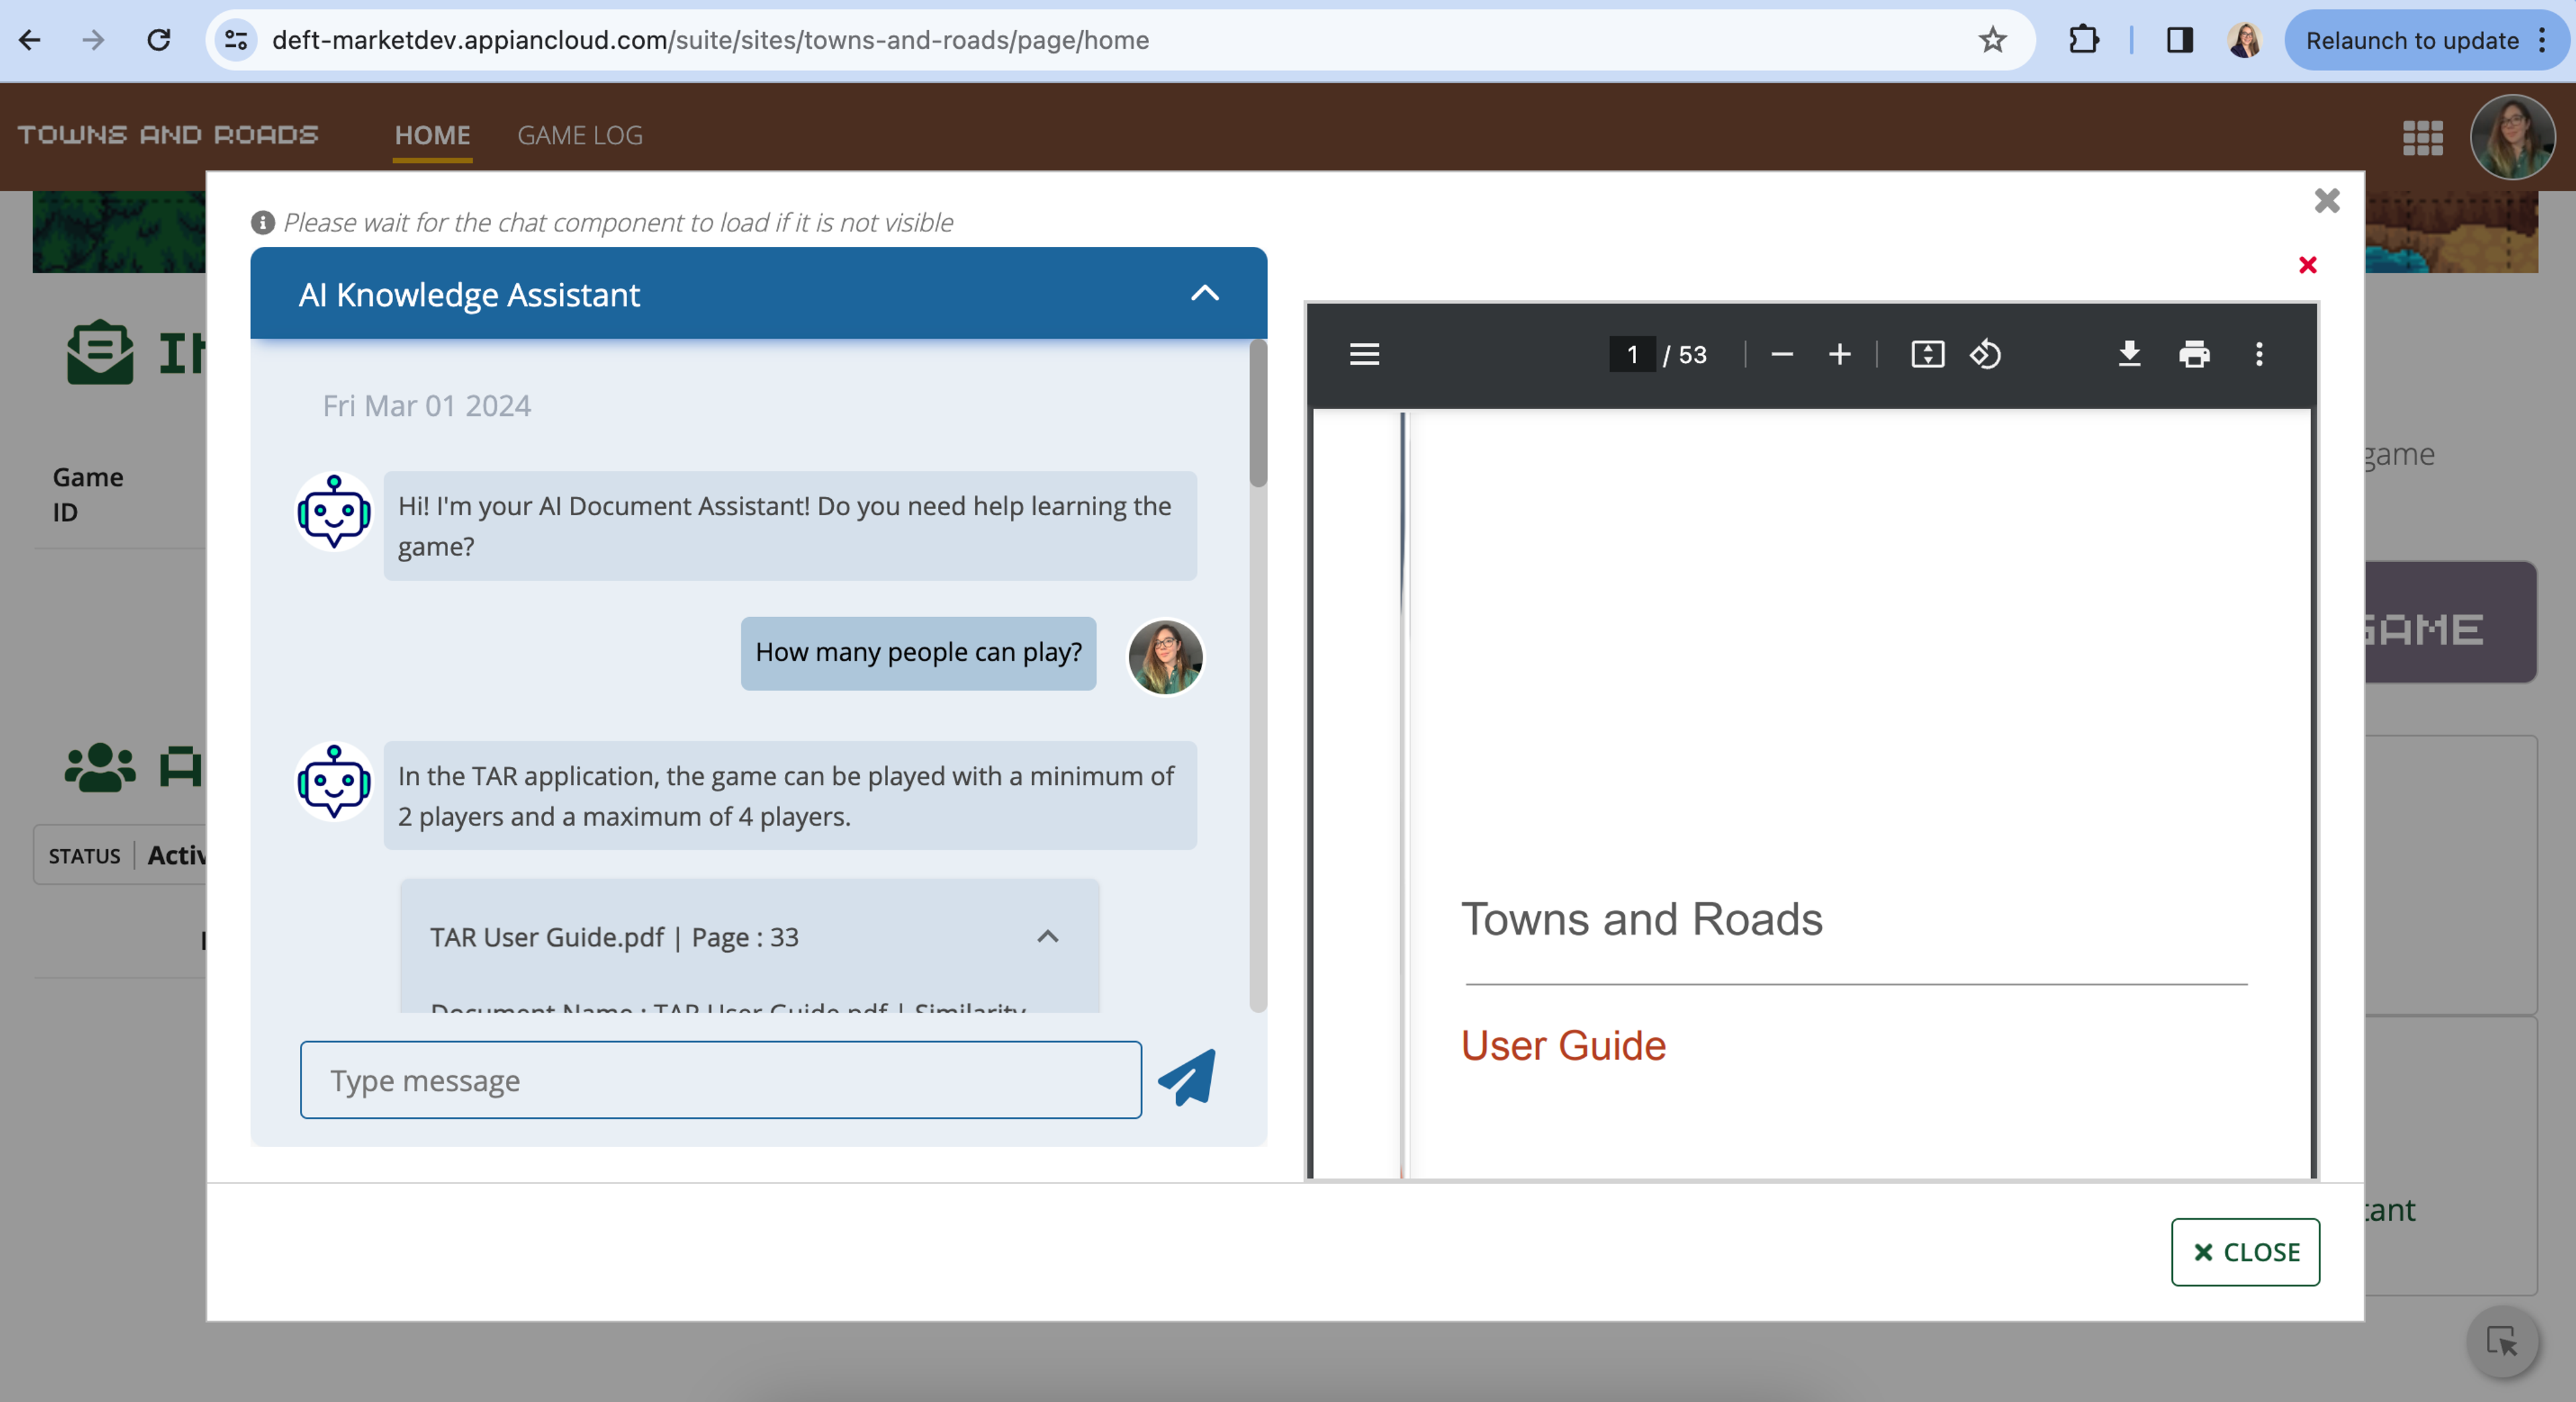
Task: Switch to the GAME LOG tab
Action: [580, 135]
